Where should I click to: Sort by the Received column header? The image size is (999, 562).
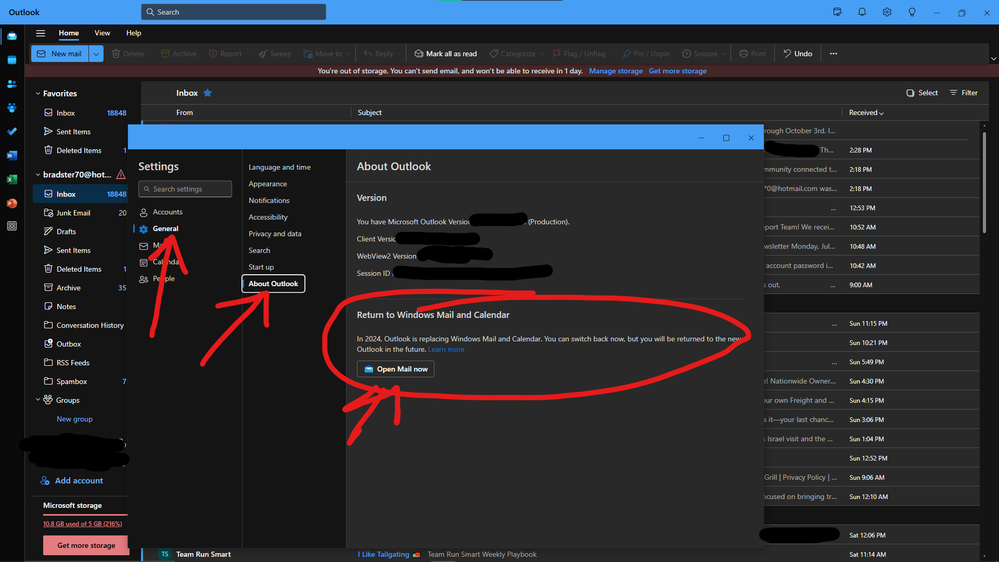point(866,113)
